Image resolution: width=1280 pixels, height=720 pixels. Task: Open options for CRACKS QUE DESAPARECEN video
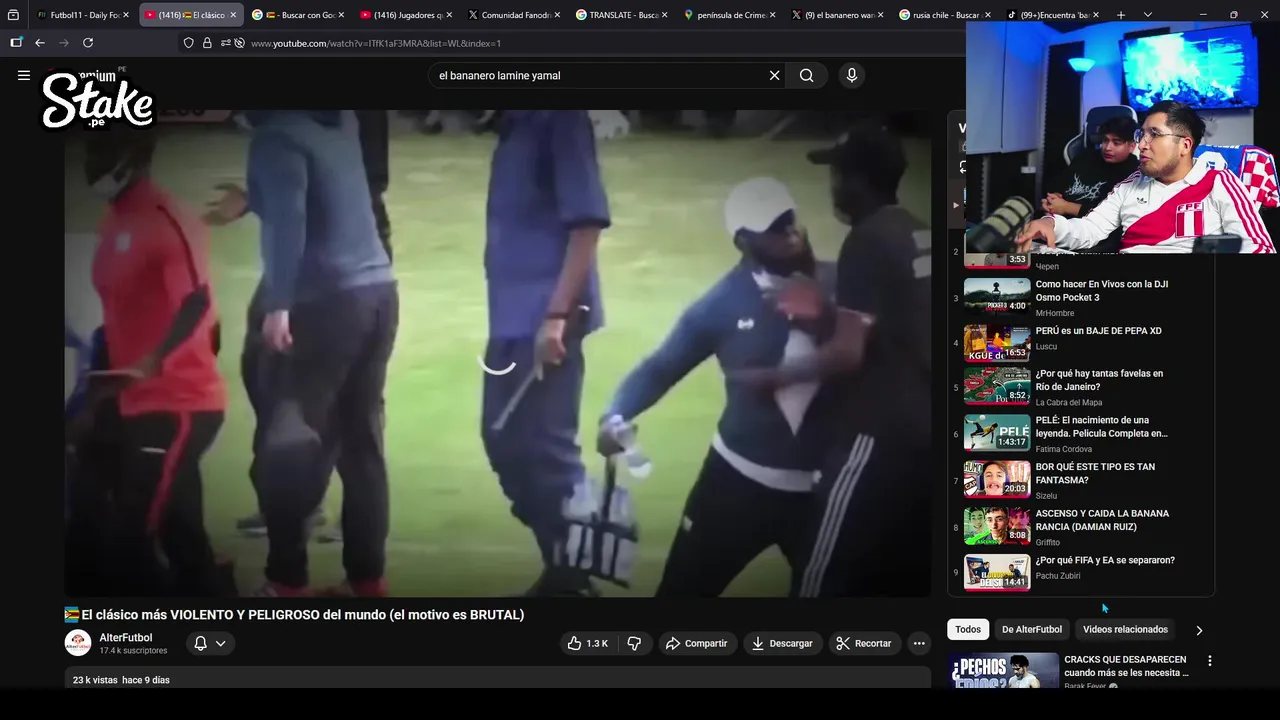pyautogui.click(x=1209, y=661)
